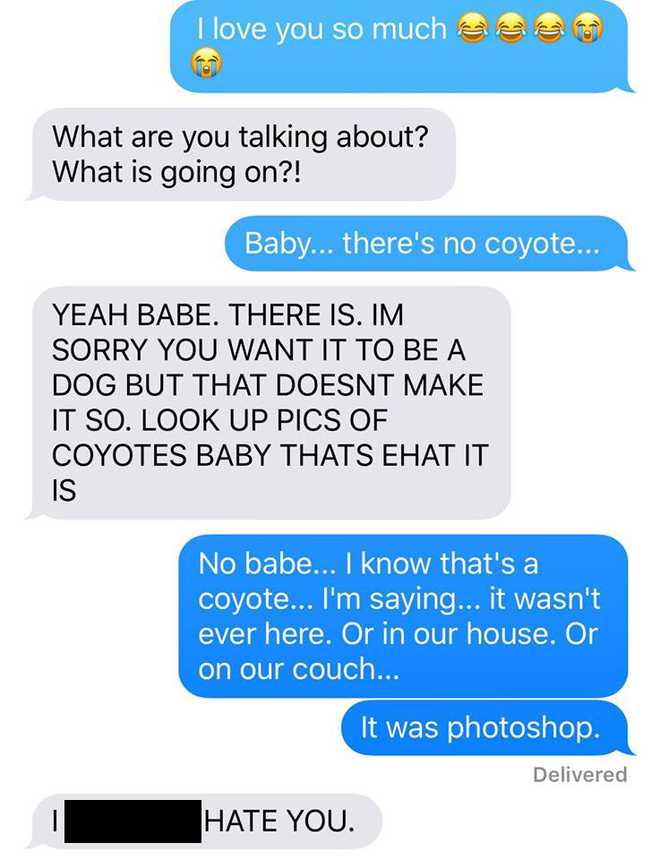Click the word "DOG" in the caps message
This screenshot has height=860, width=660.
pyautogui.click(x=85, y=386)
